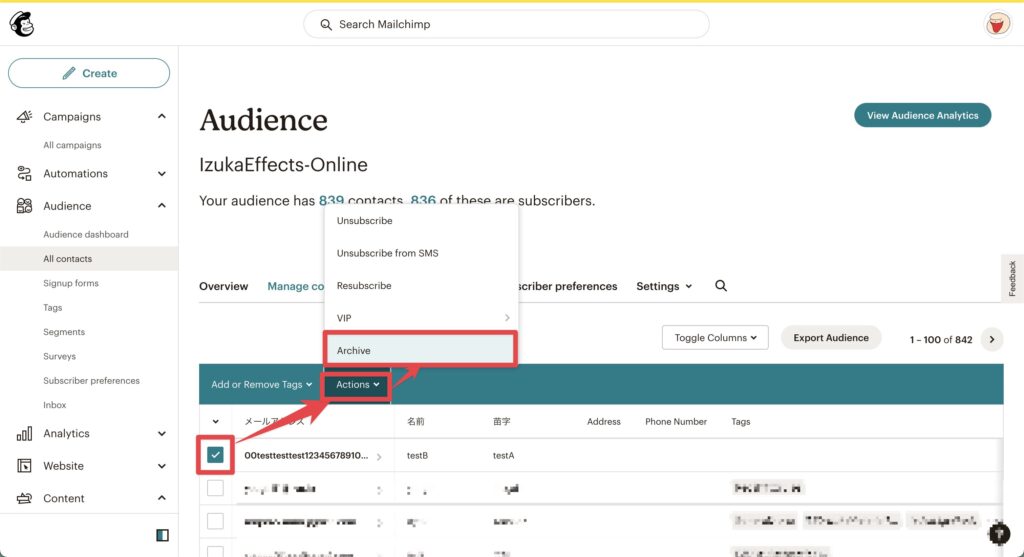Collapse the Campaigns section chevron
This screenshot has height=557, width=1024.
tap(162, 116)
